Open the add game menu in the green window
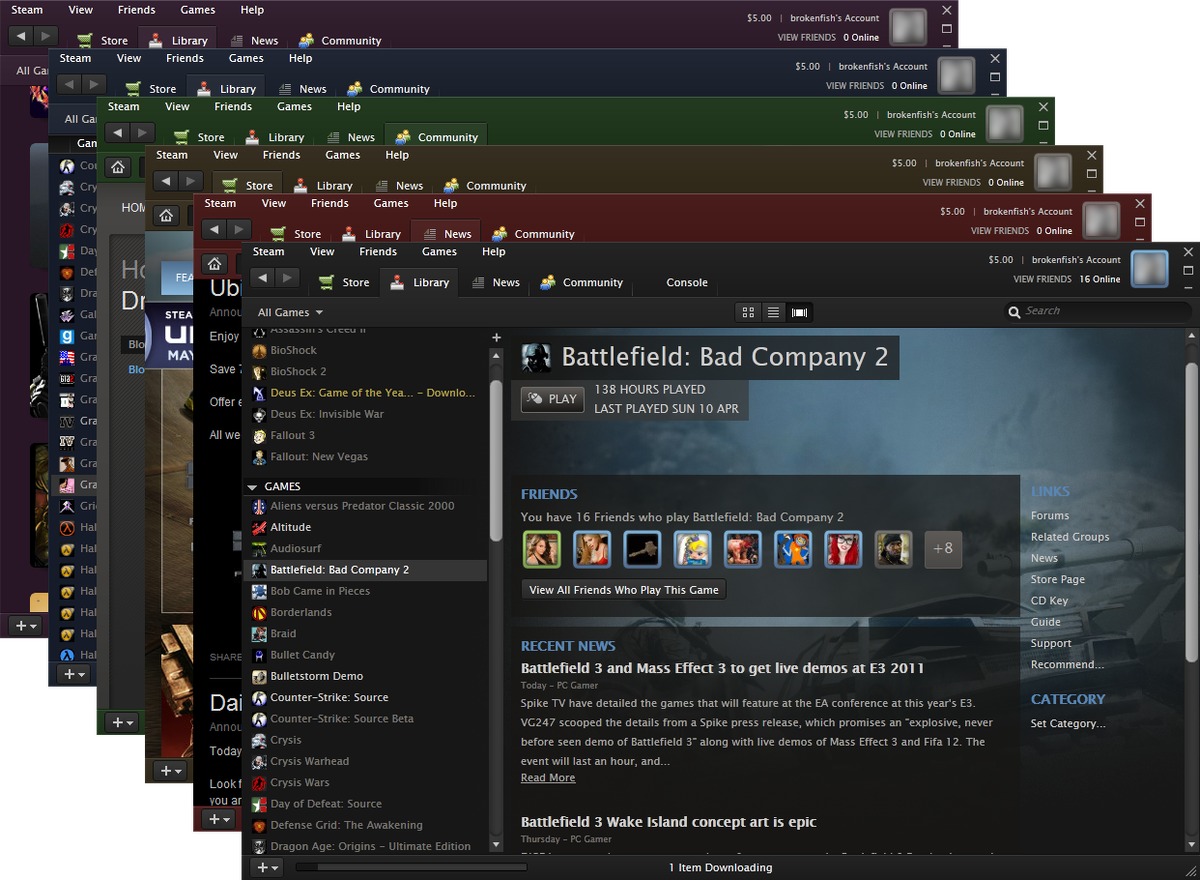This screenshot has height=880, width=1200. 123,722
